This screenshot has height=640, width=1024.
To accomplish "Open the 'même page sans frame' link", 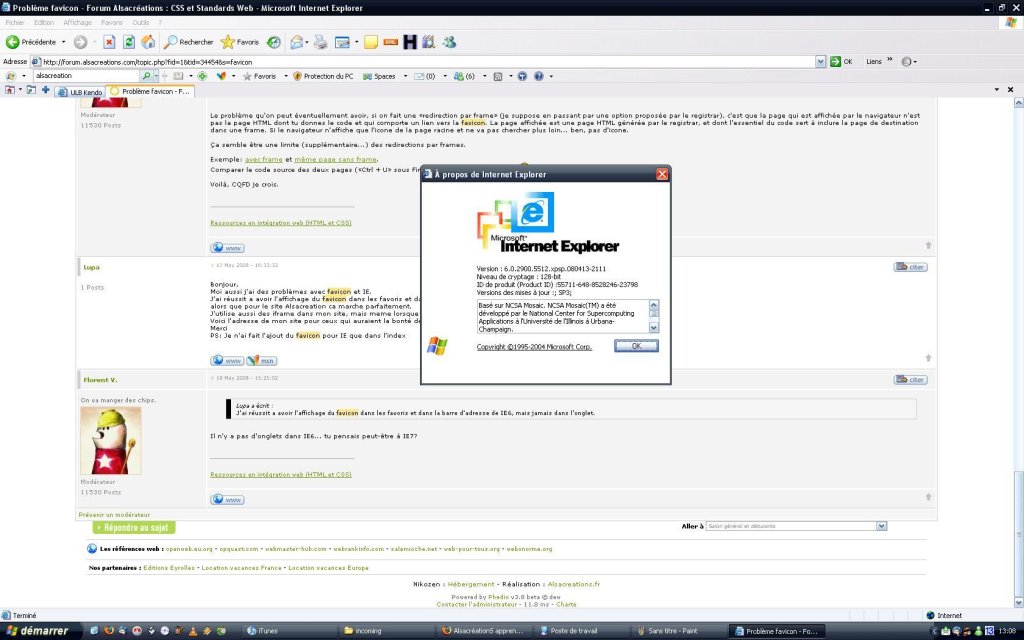I will point(336,159).
